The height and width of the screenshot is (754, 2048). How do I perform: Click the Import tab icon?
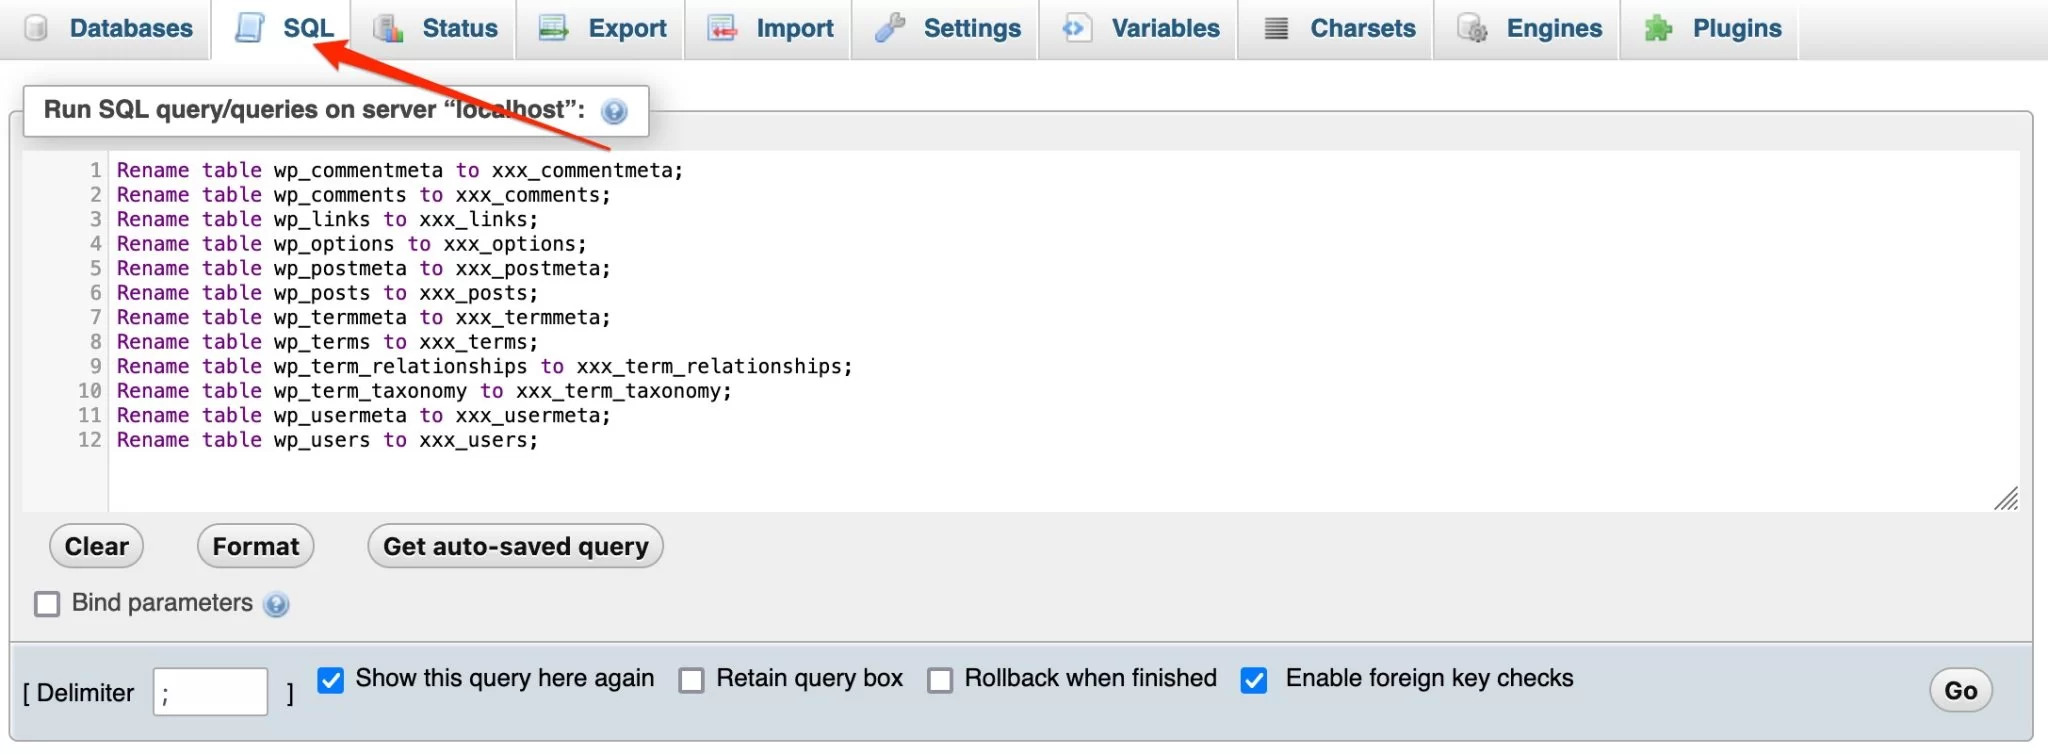722,28
